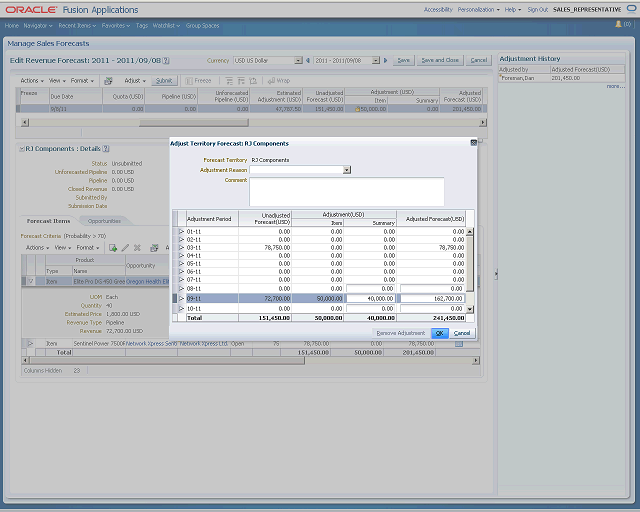Expand the 01-11 adjustment period row
The image size is (640, 512).
pyautogui.click(x=182, y=232)
